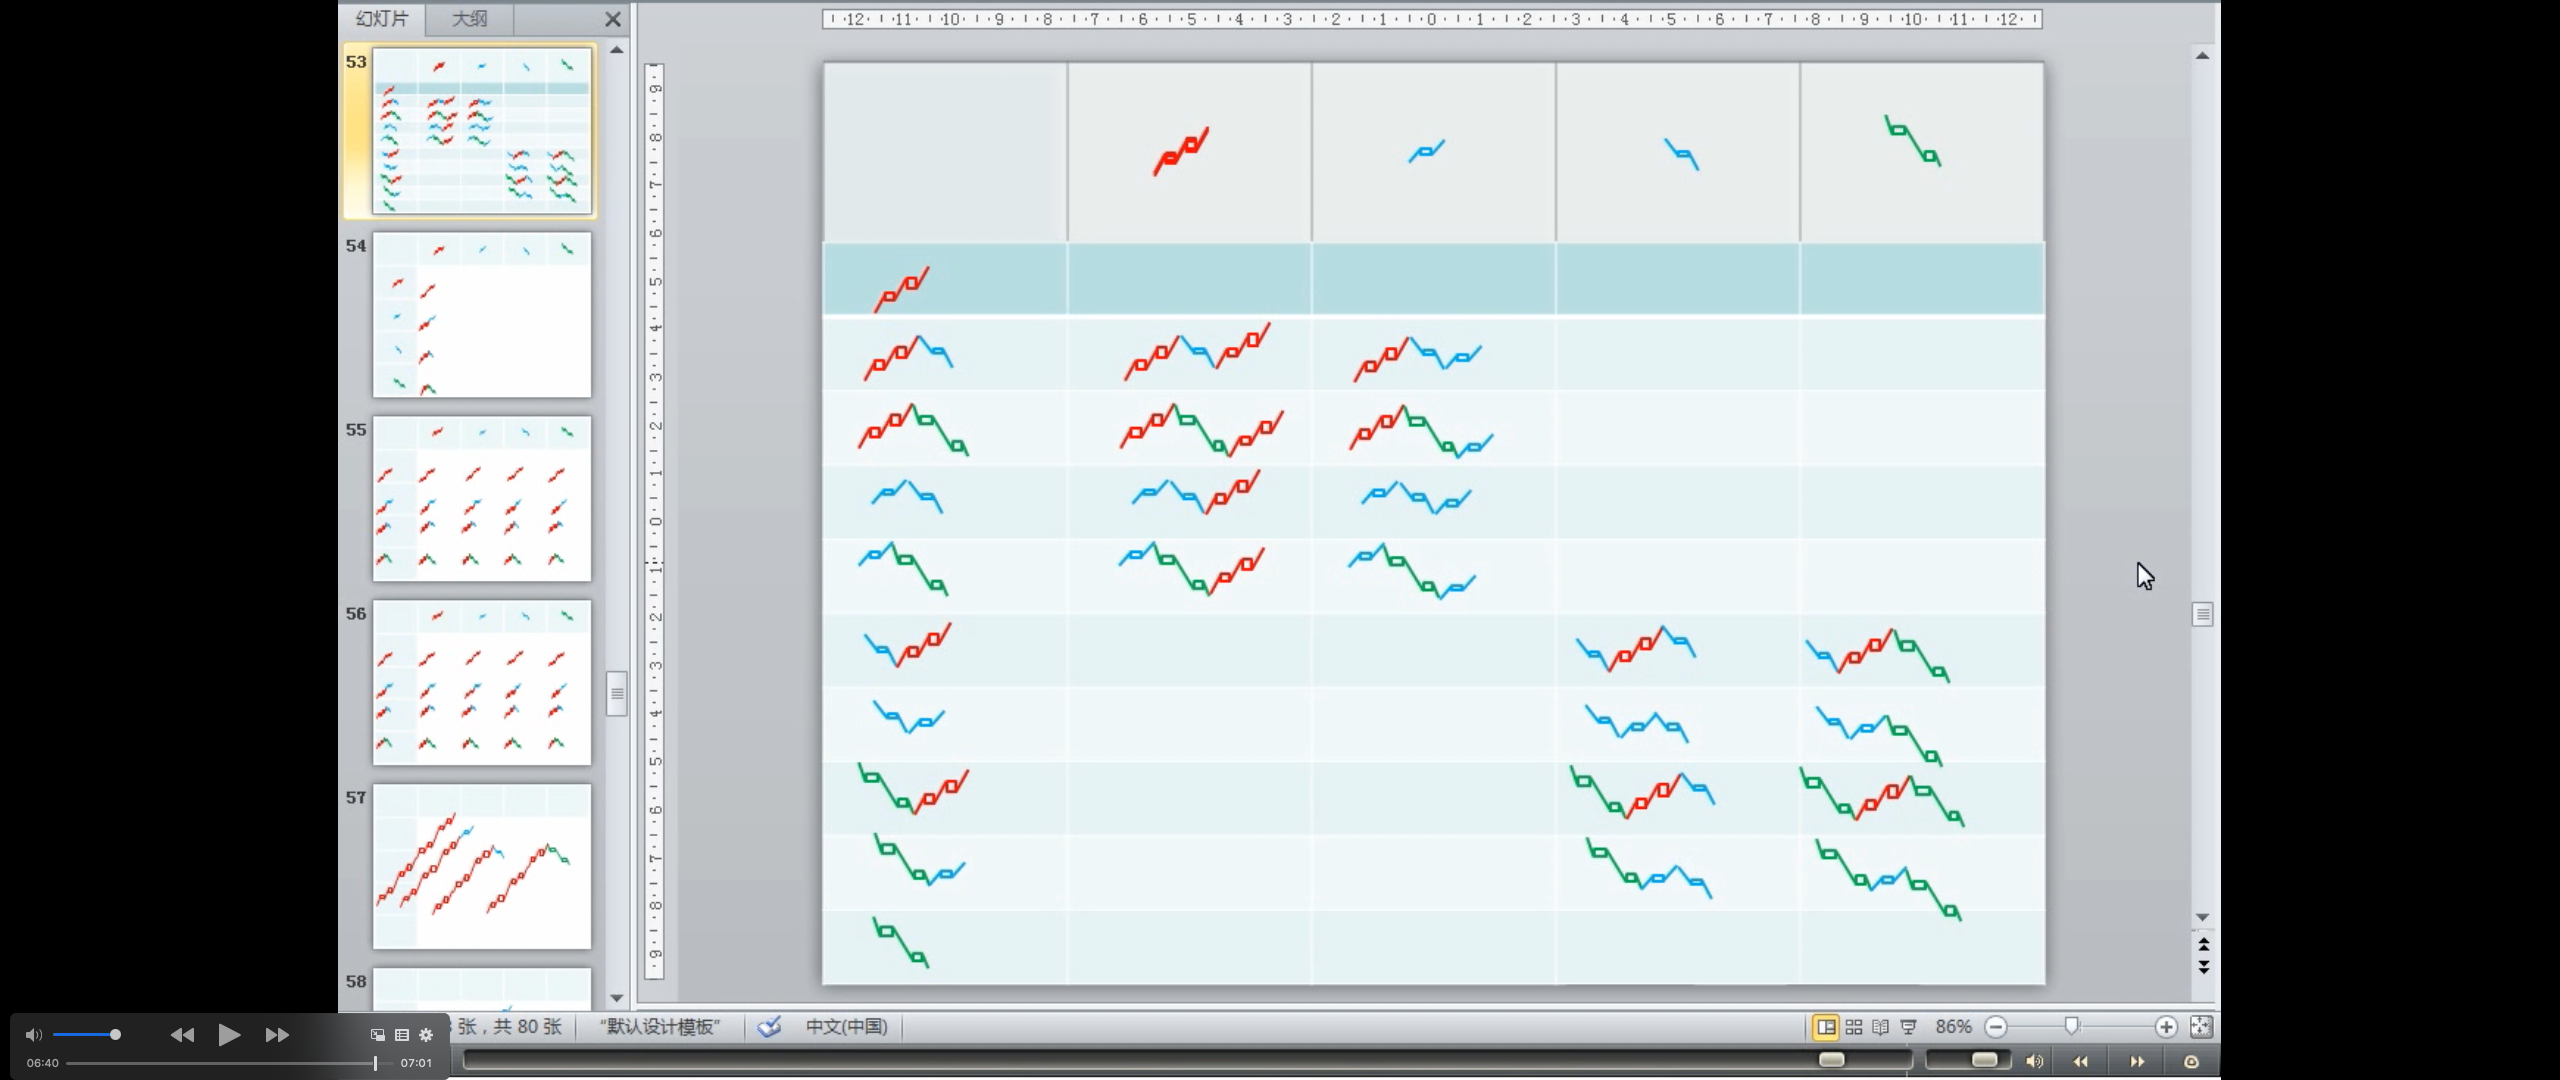Select the blue downtrend pattern in header row
This screenshot has width=2560, height=1080.
[x=1681, y=154]
